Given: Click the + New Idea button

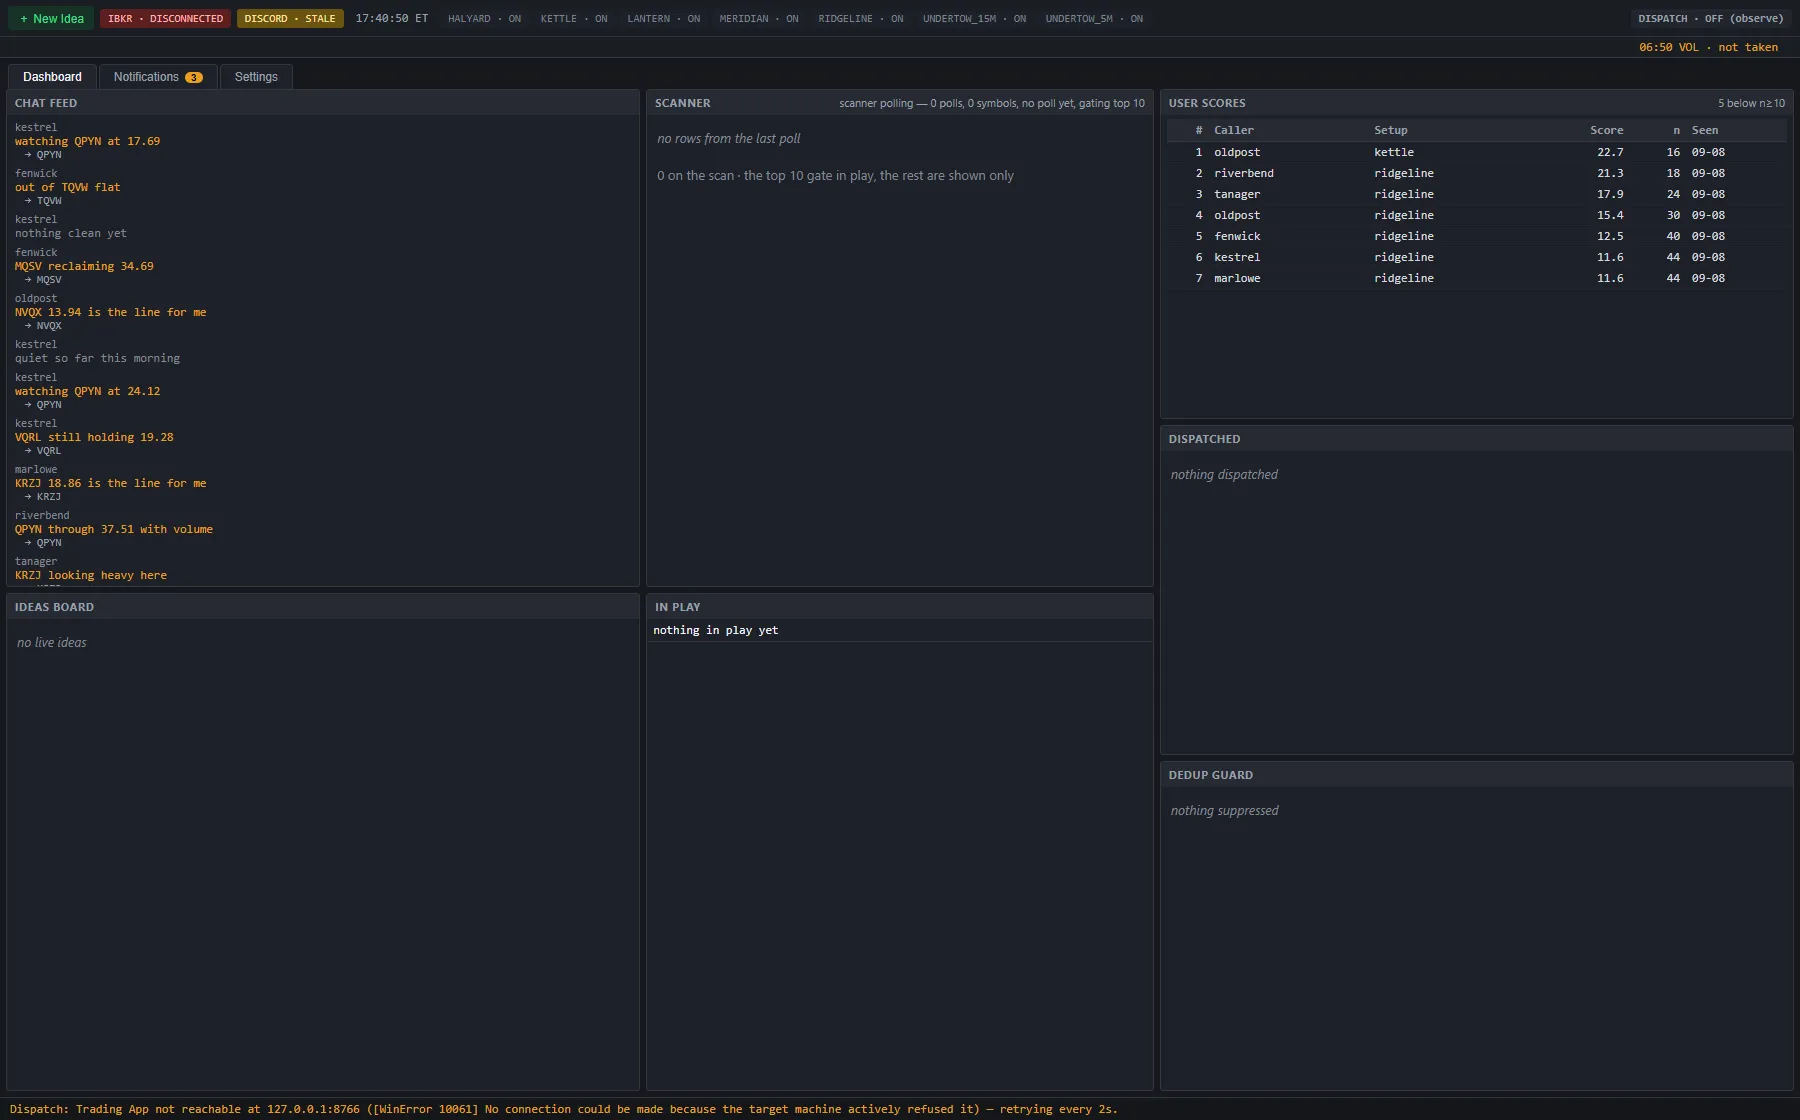Looking at the screenshot, I should (x=52, y=18).
